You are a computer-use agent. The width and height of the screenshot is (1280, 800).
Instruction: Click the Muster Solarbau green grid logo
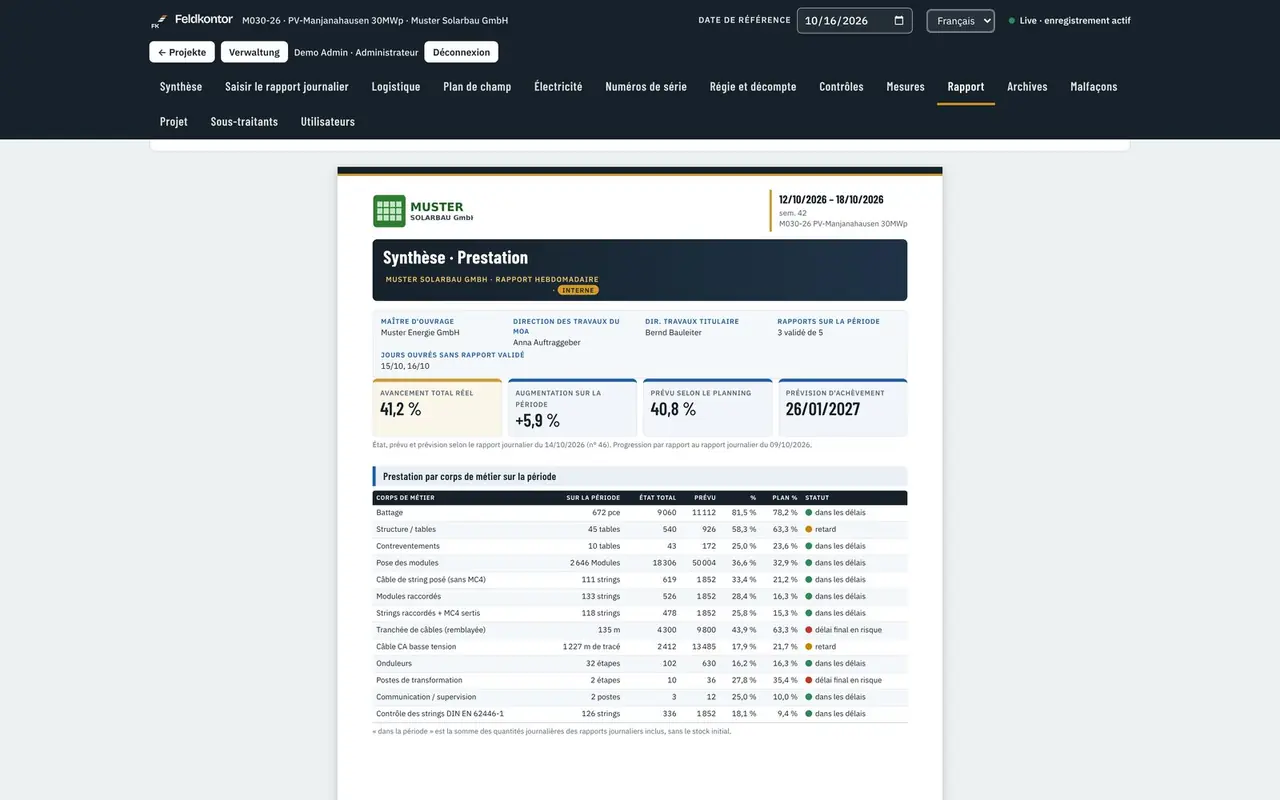(x=389, y=211)
